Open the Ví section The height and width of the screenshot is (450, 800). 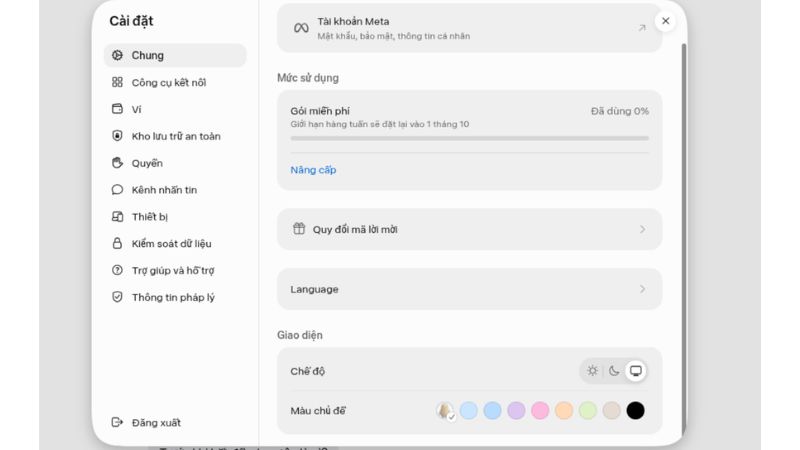point(175,109)
